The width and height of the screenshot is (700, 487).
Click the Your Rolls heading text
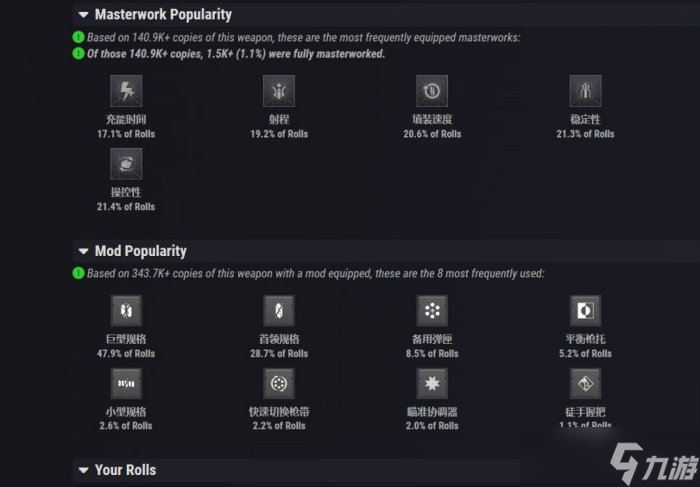click(125, 470)
